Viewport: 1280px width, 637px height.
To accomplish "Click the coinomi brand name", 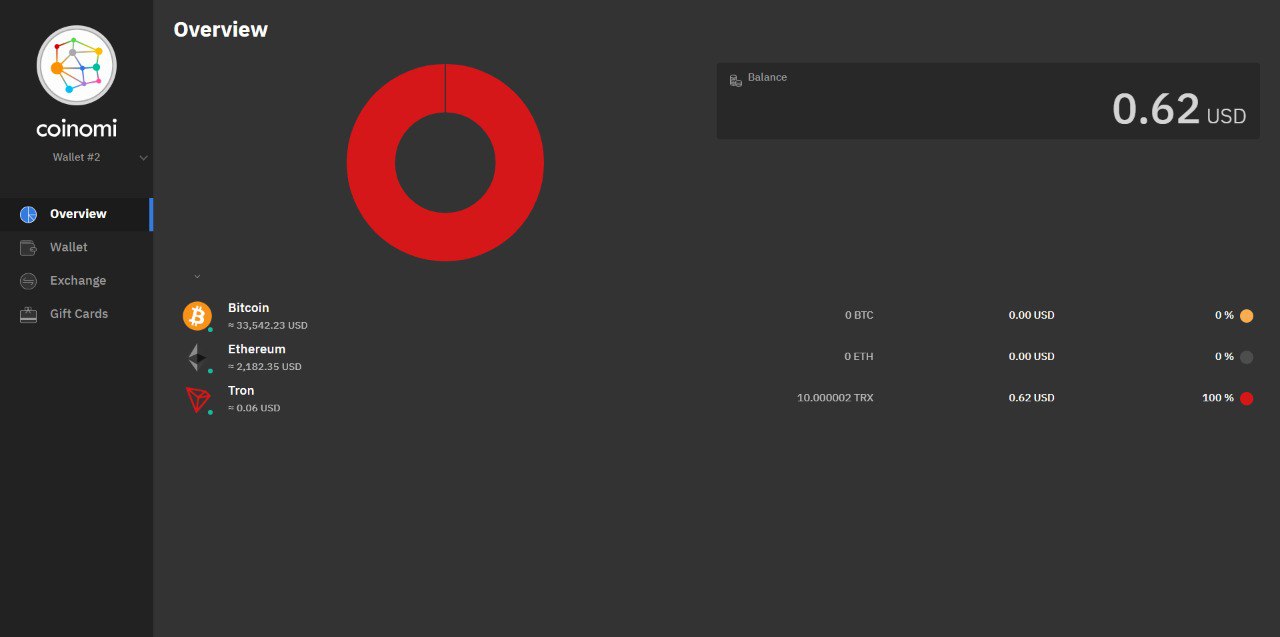I will coord(77,129).
